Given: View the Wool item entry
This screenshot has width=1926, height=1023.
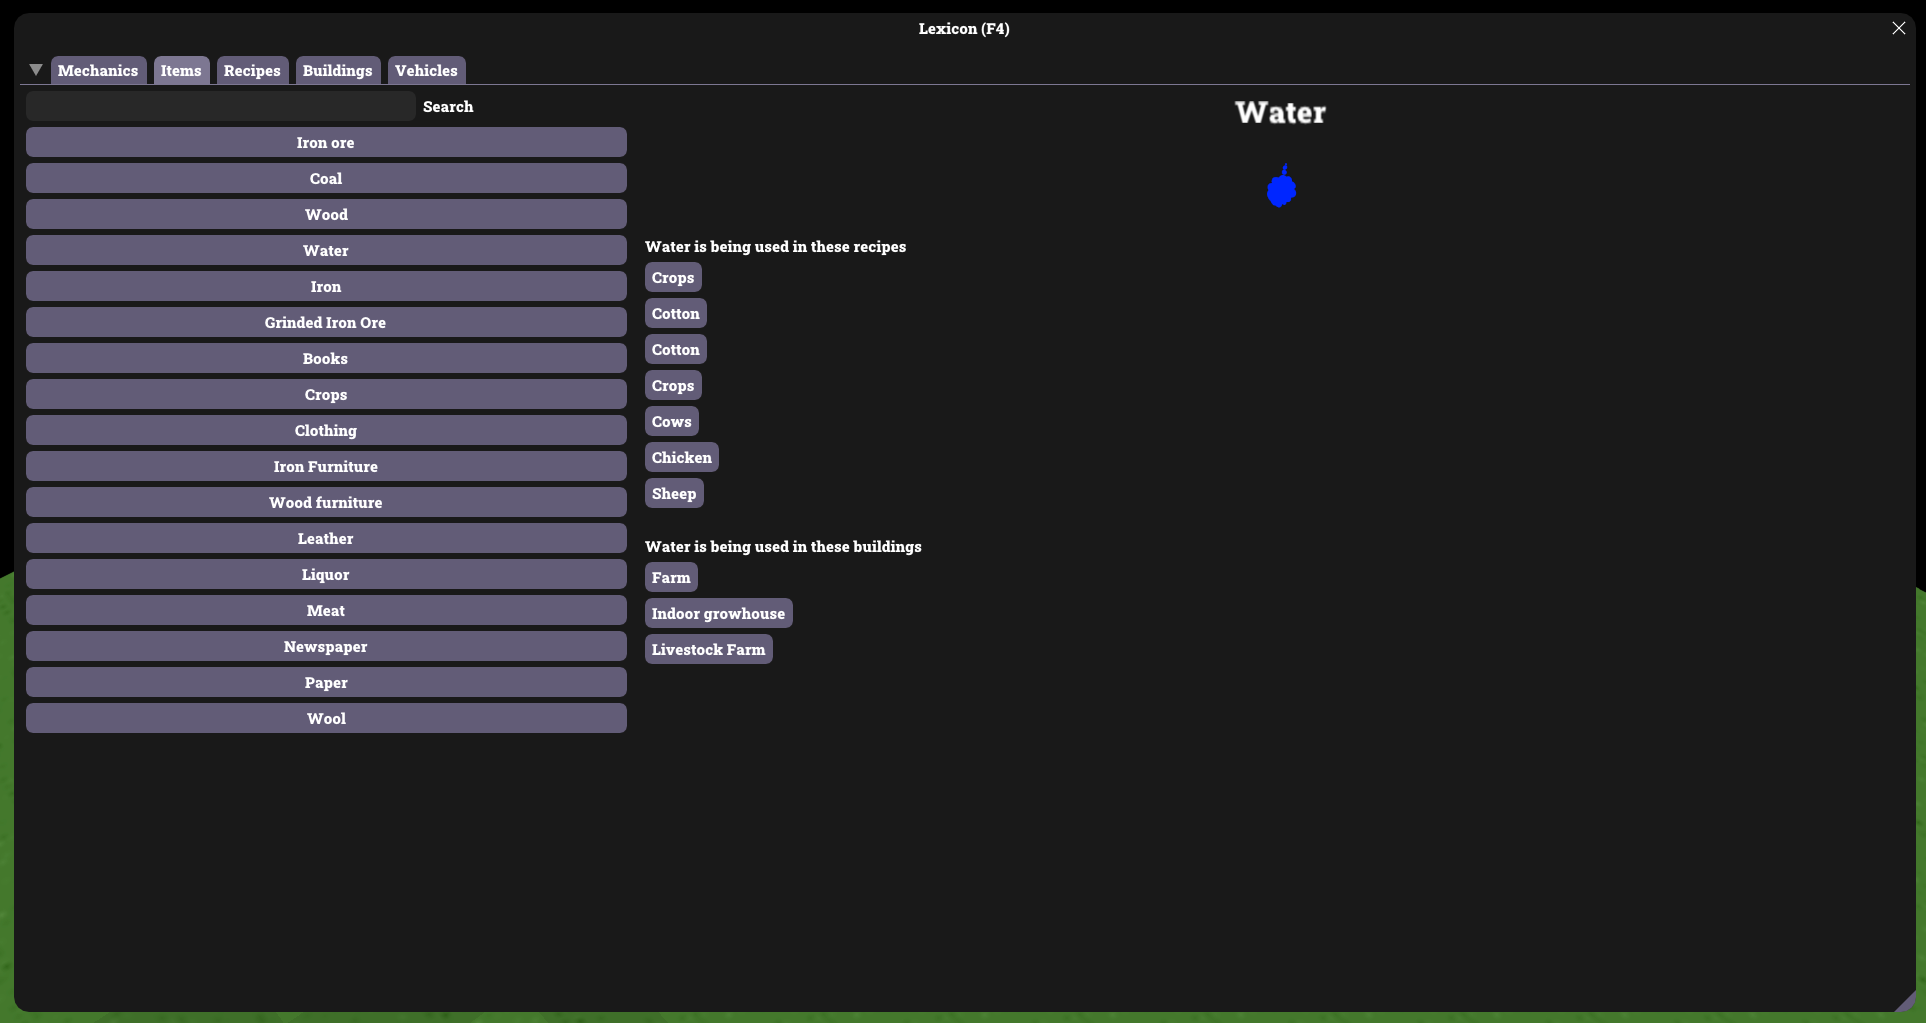Looking at the screenshot, I should (x=326, y=718).
